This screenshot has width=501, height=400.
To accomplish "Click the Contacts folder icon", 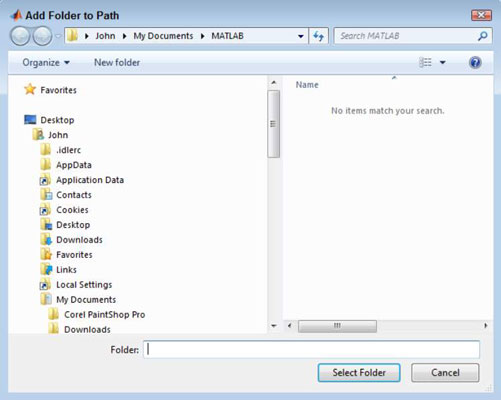I will point(46,194).
